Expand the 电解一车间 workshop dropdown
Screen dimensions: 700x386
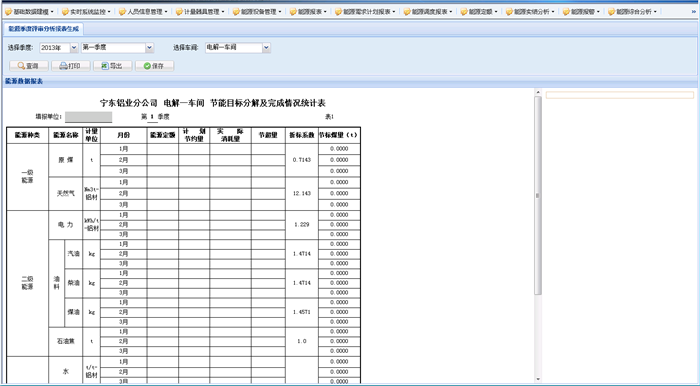pyautogui.click(x=267, y=48)
